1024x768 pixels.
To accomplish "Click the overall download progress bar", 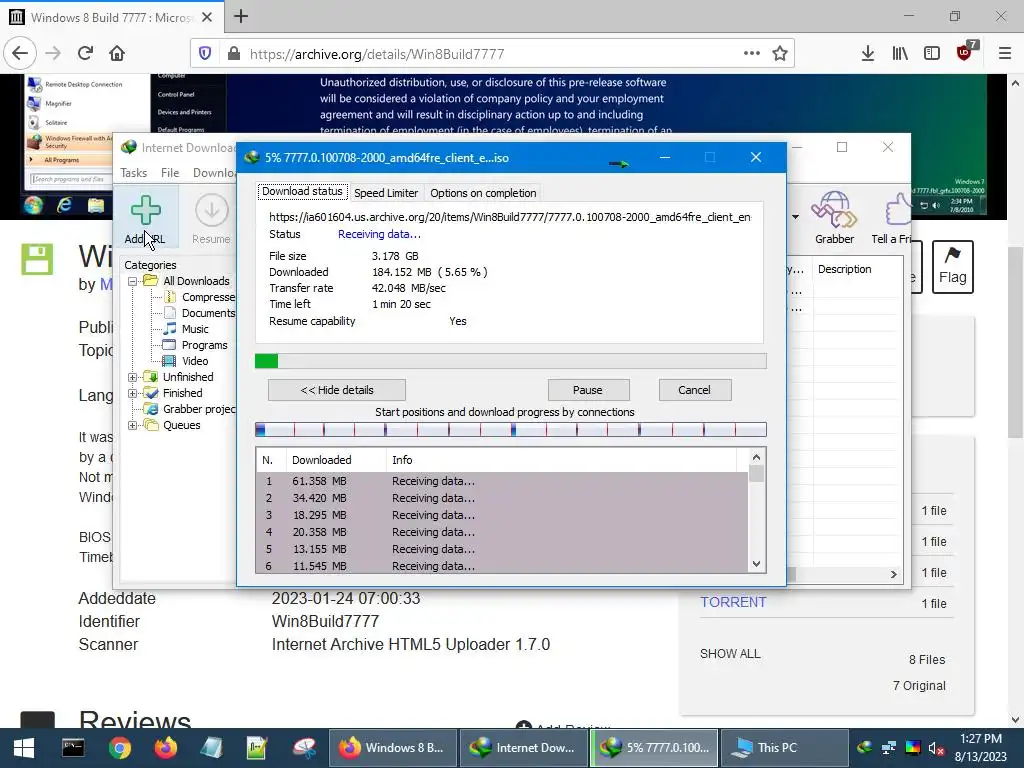I will pyautogui.click(x=511, y=361).
